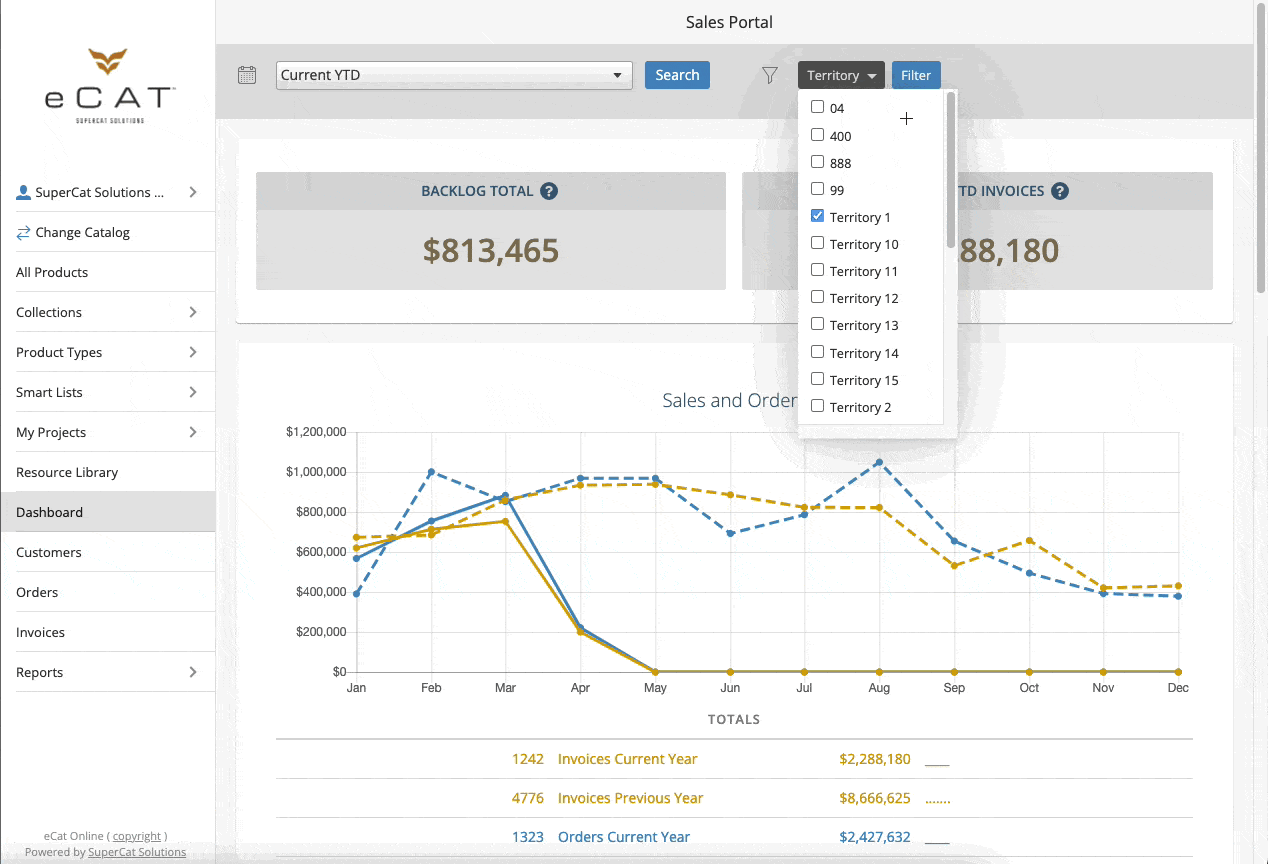Expand the Smart Lists submenu chevron
Screen dimensions: 1268x864
[193, 392]
